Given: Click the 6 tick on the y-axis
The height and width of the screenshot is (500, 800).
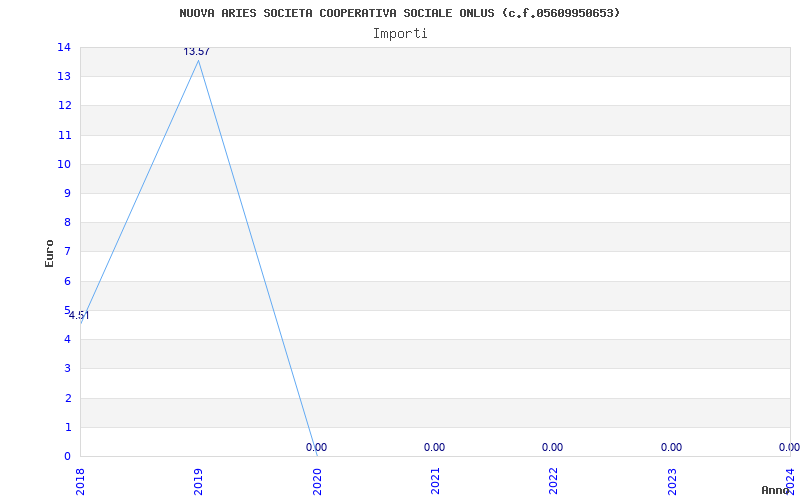Looking at the screenshot, I should pyautogui.click(x=67, y=281).
